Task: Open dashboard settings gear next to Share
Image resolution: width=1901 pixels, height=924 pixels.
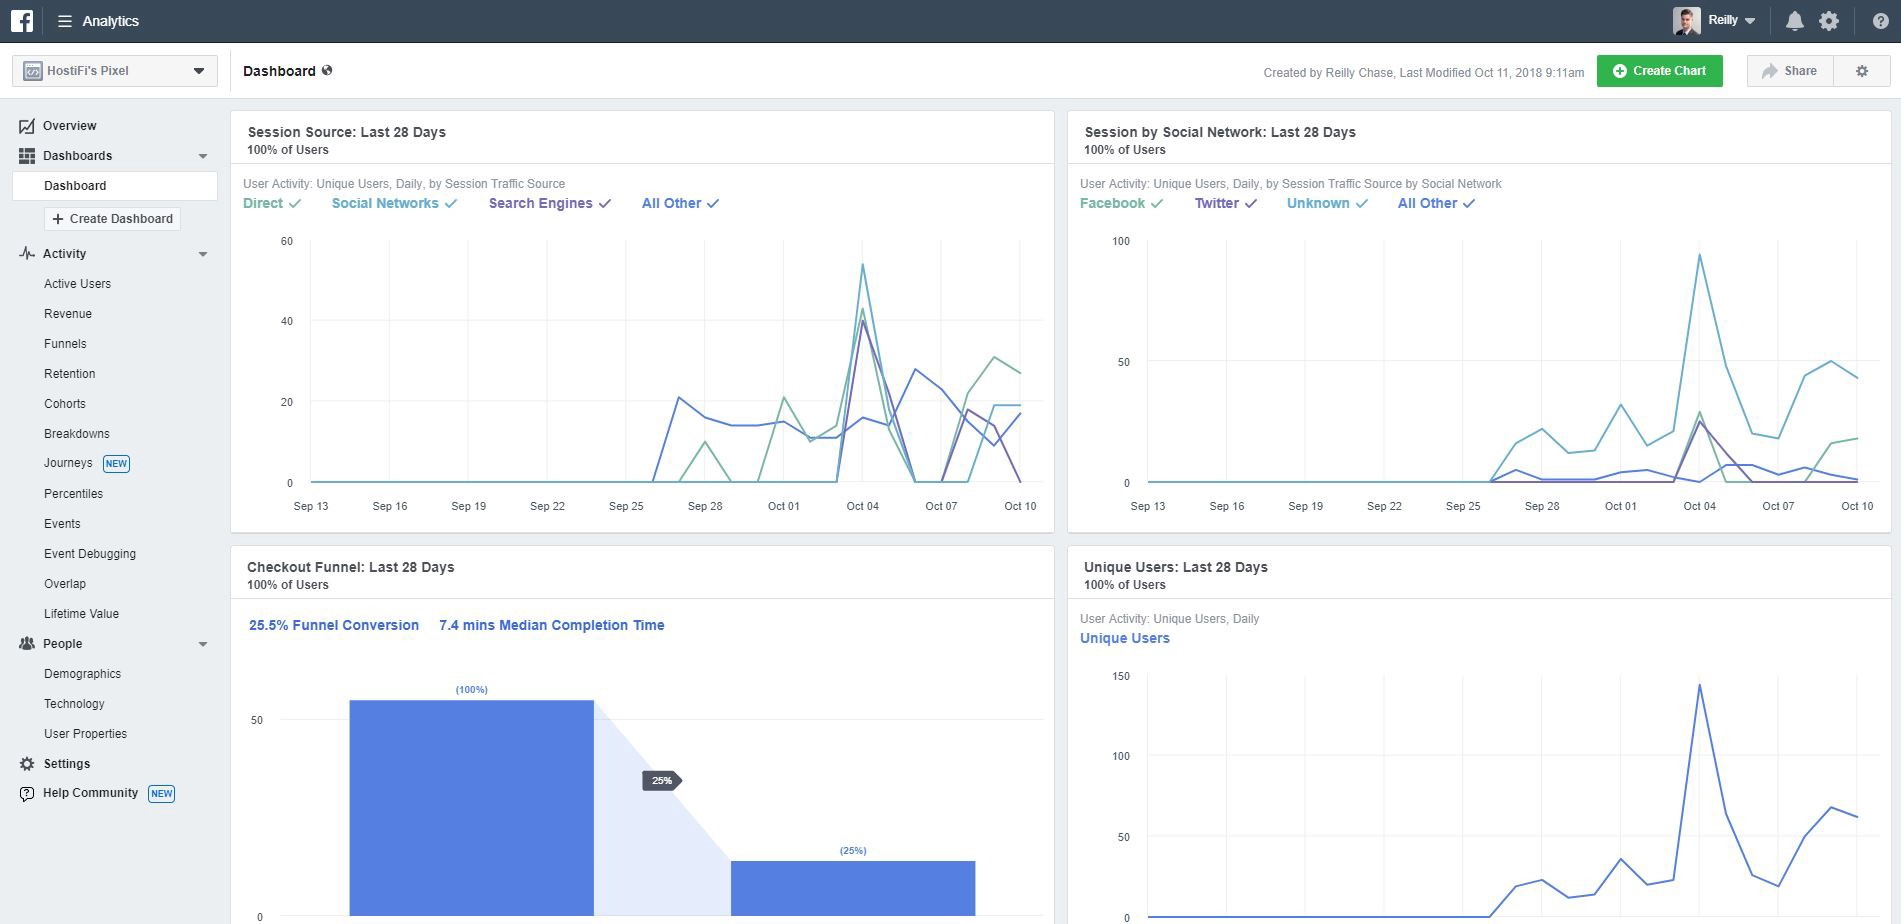Action: coord(1862,71)
